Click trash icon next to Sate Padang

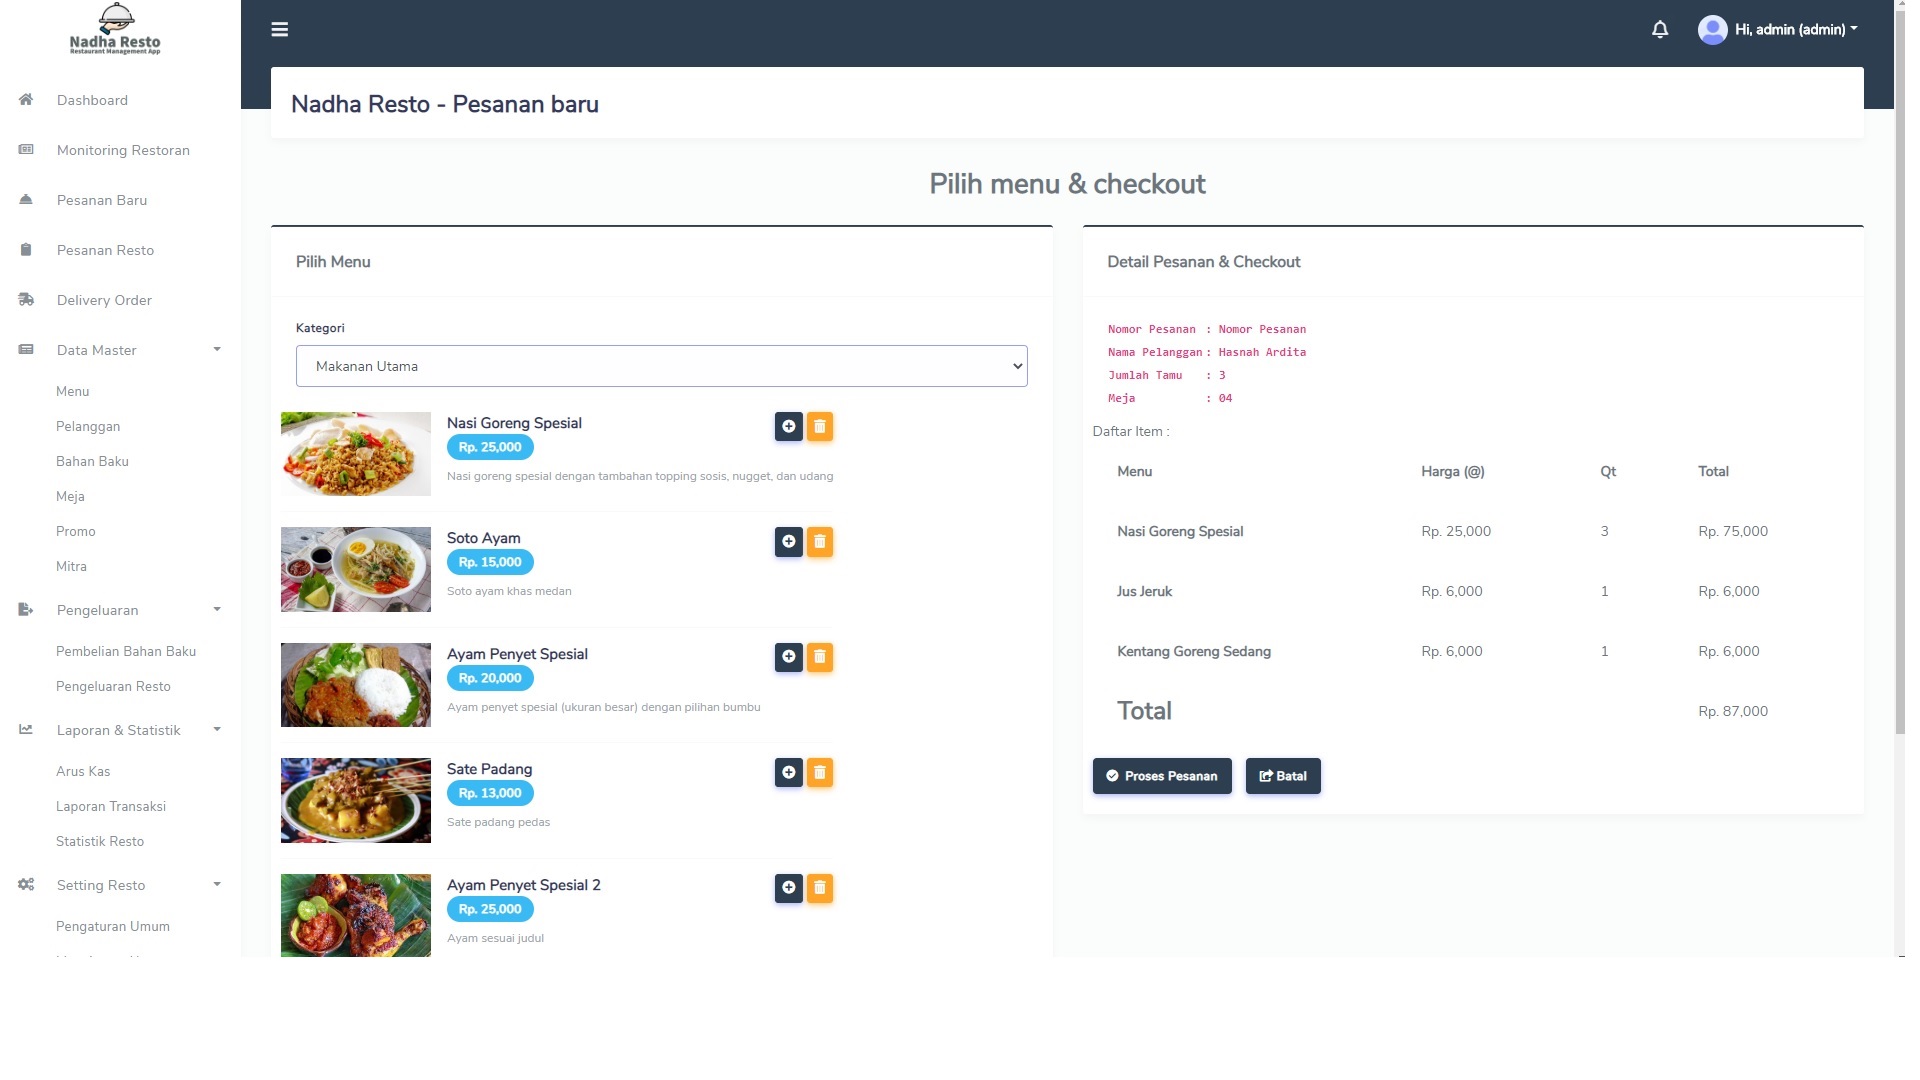[x=819, y=773]
